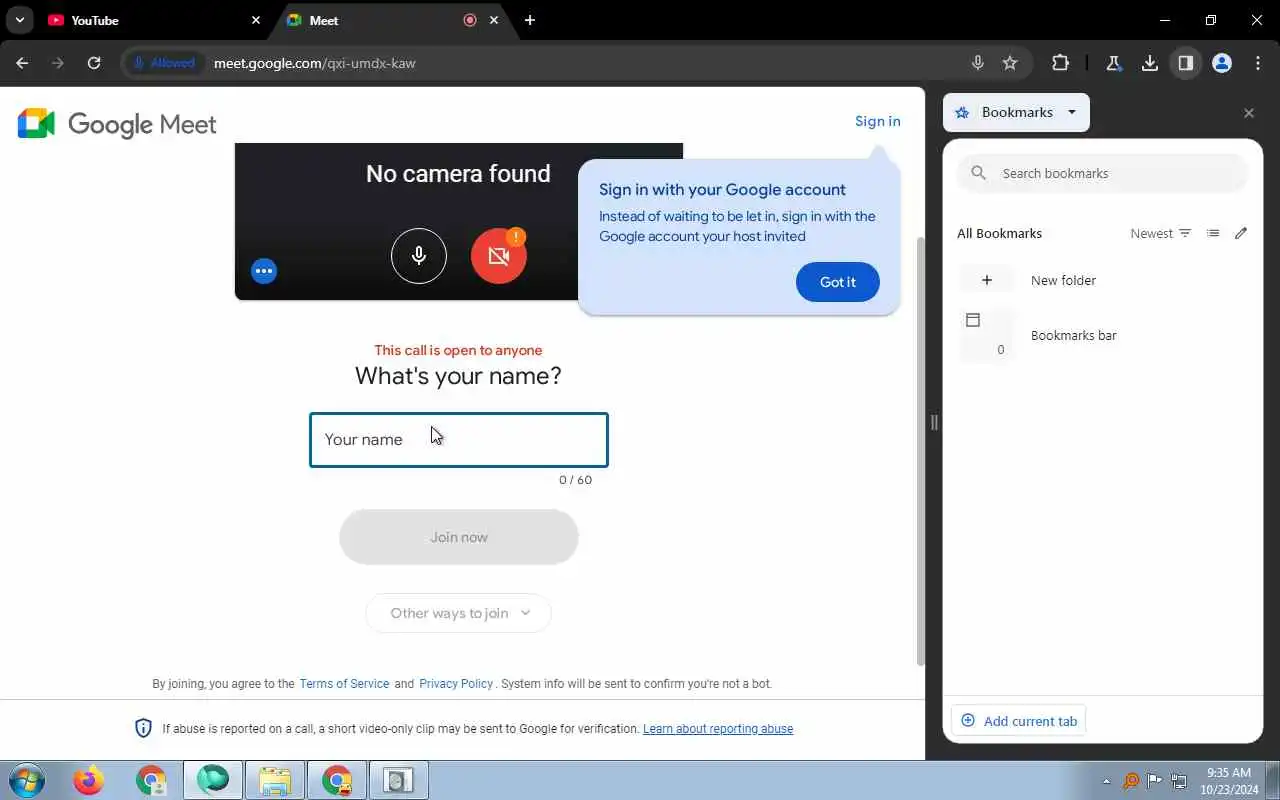Open the green round taskbar app icon
The image size is (1280, 800).
click(x=213, y=780)
